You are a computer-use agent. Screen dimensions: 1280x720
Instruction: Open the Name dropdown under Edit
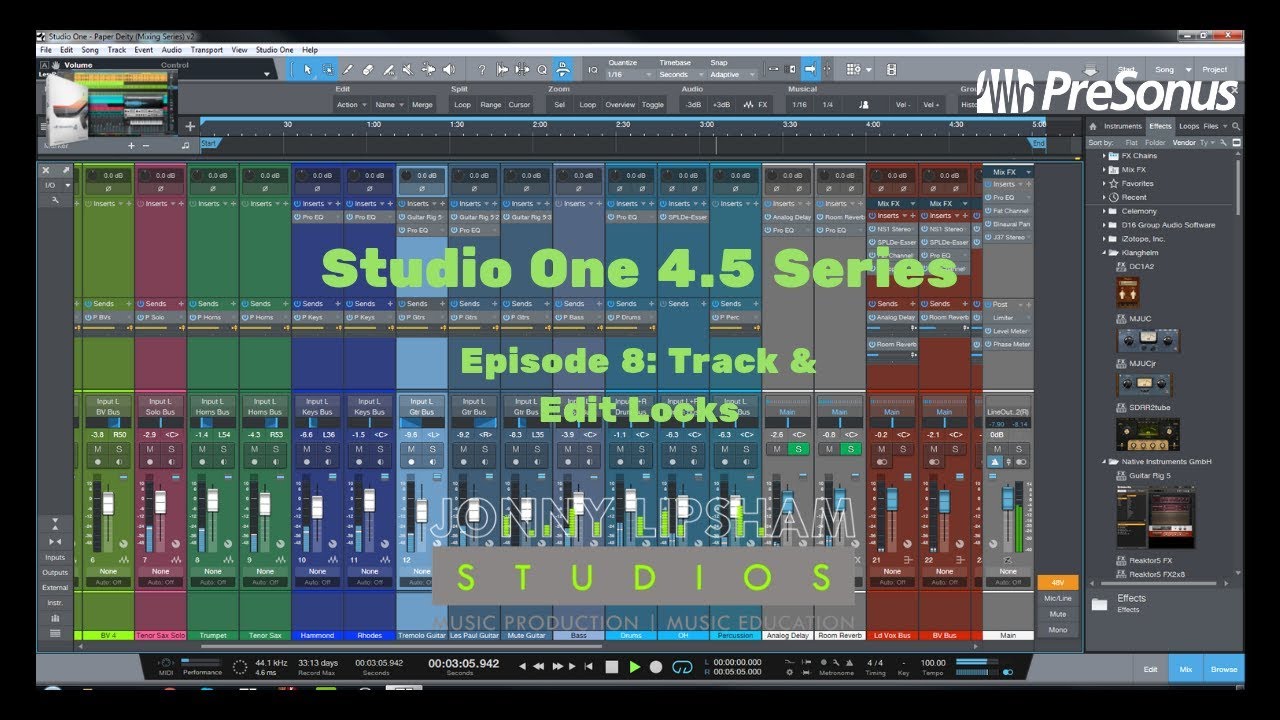coord(388,104)
